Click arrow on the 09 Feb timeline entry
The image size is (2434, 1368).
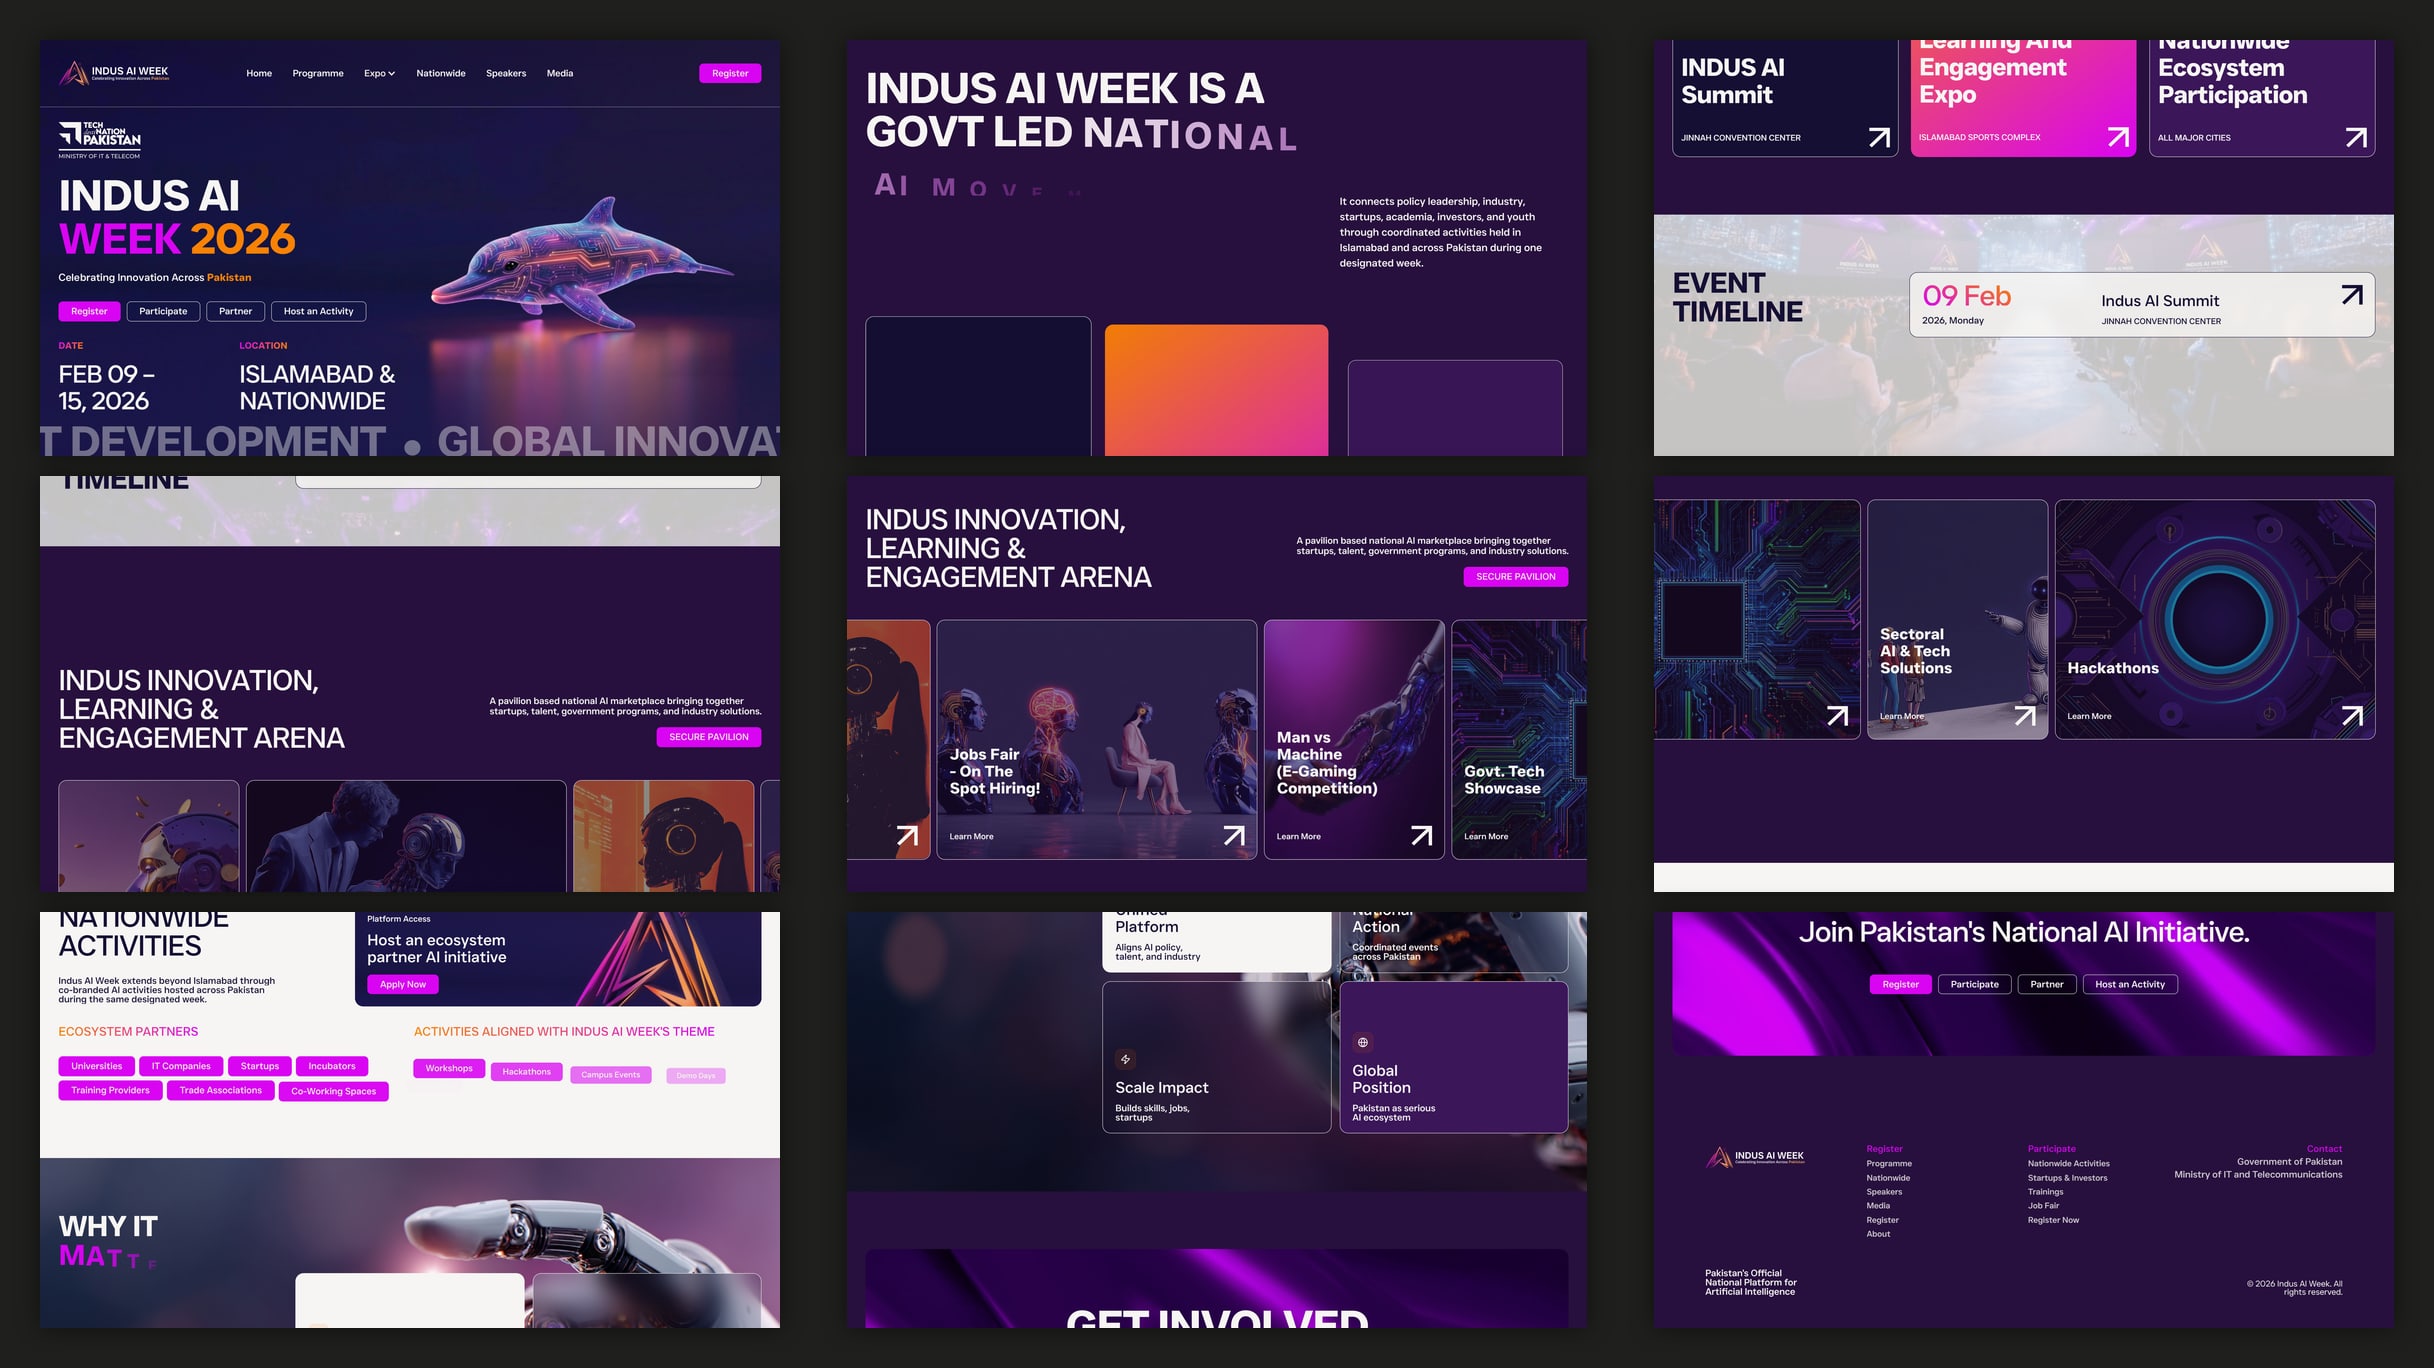point(2352,295)
